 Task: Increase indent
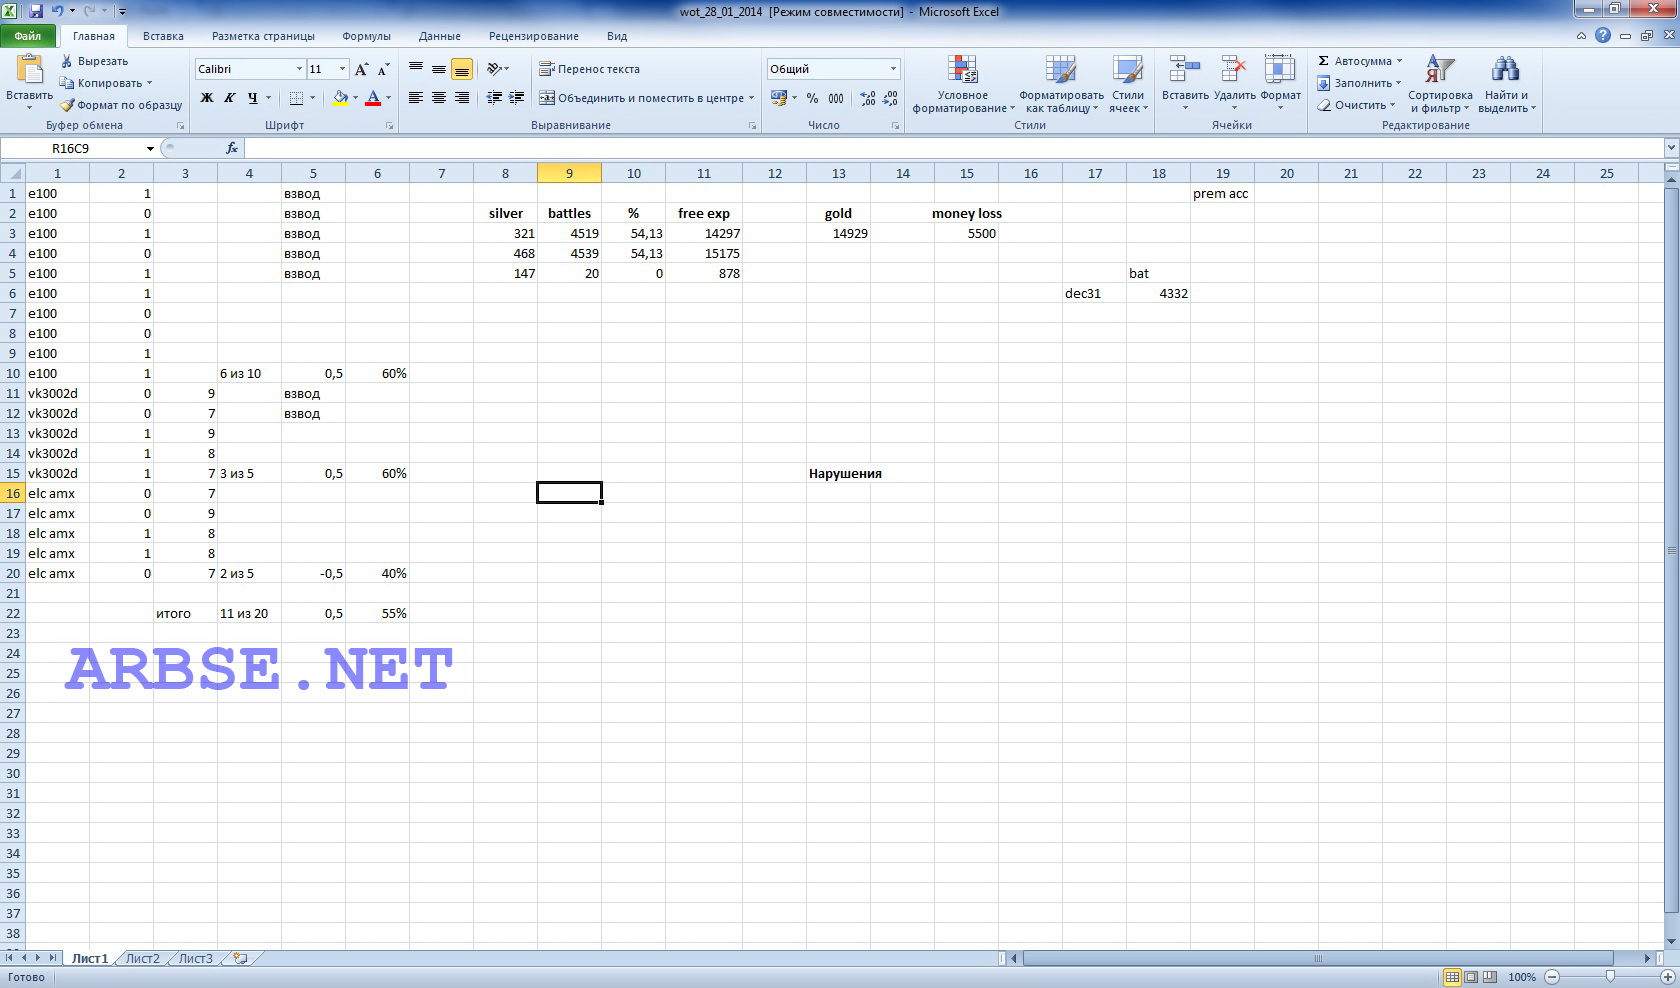point(517,98)
